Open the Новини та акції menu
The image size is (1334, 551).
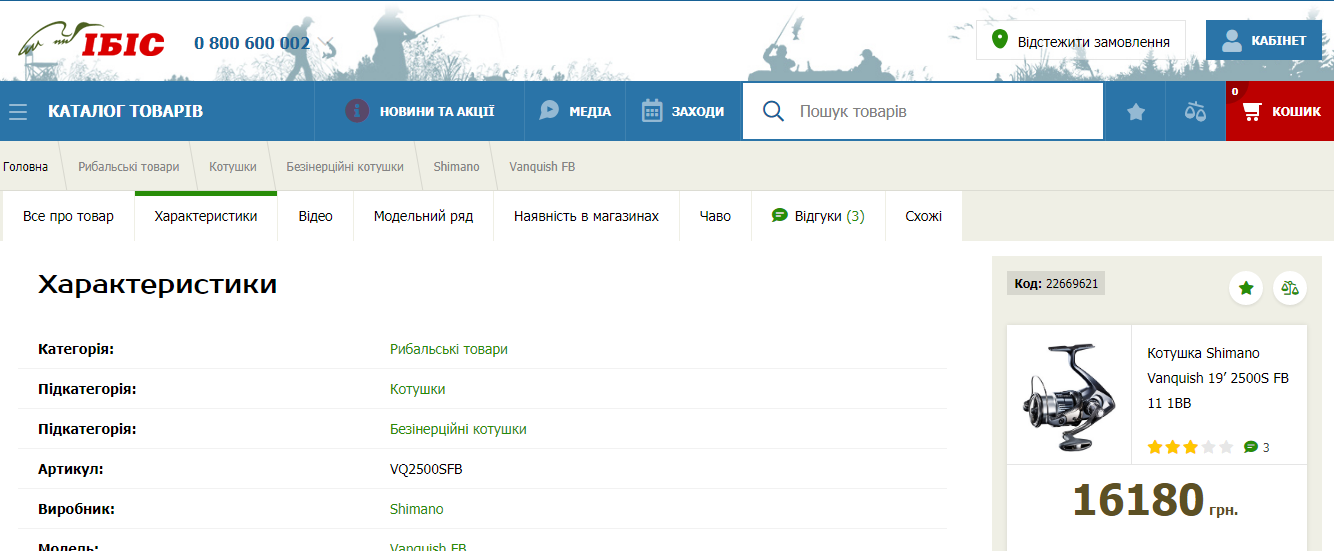point(420,111)
